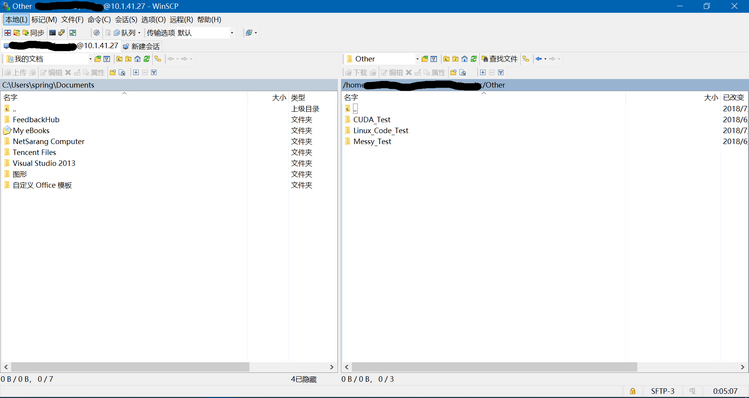The height and width of the screenshot is (398, 749).
Task: Open the 选项(O) menu
Action: [153, 20]
